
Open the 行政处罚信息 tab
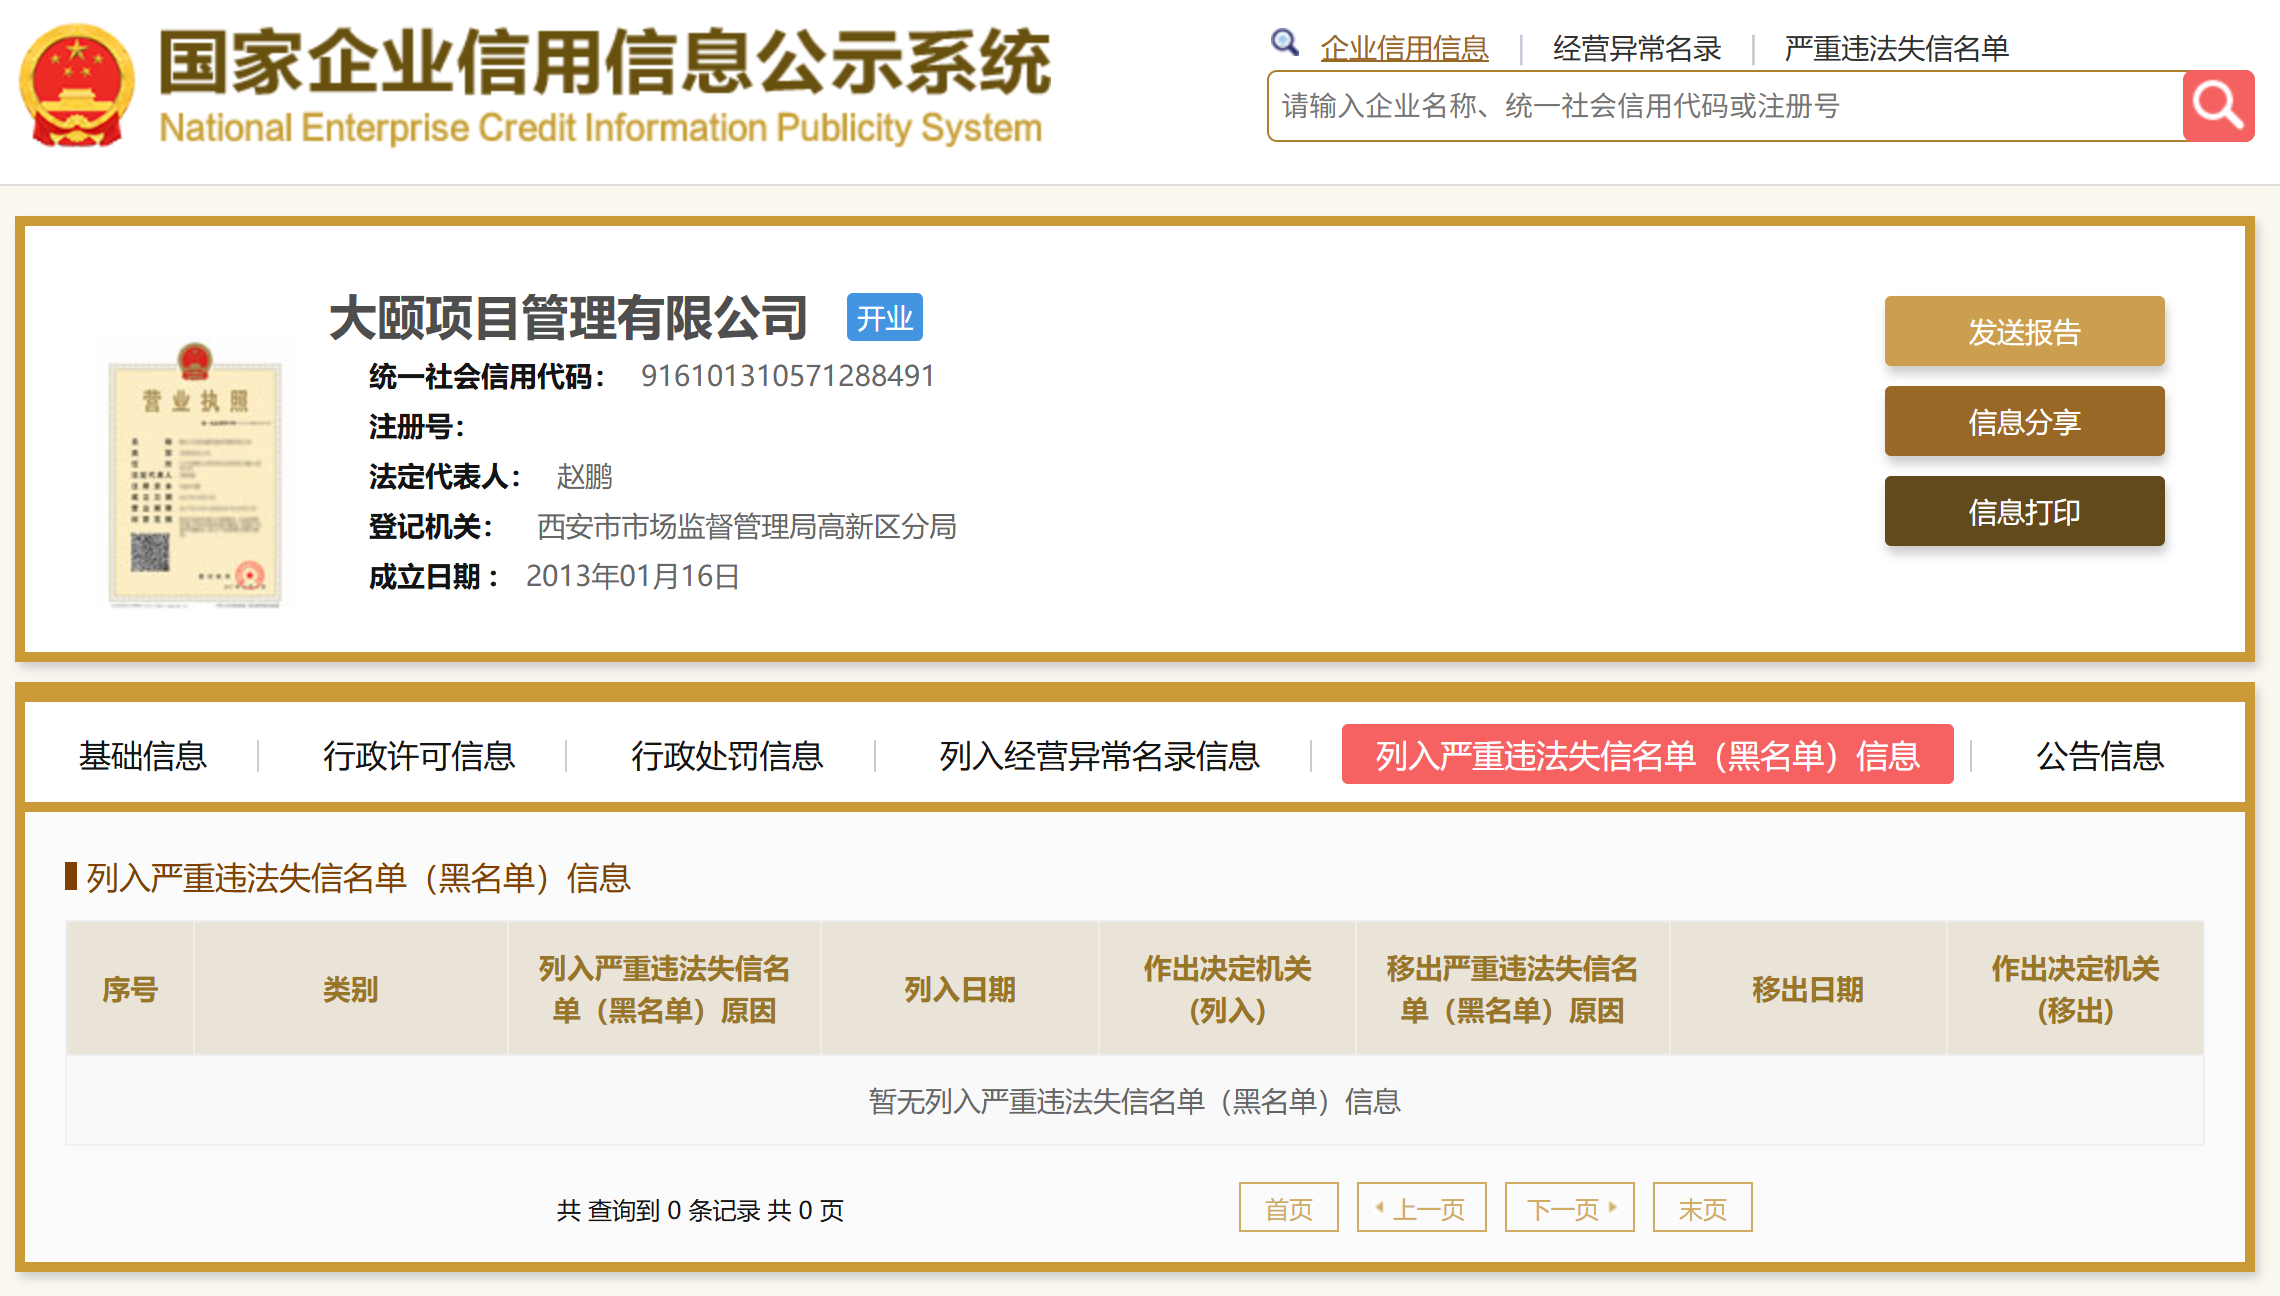pos(727,755)
